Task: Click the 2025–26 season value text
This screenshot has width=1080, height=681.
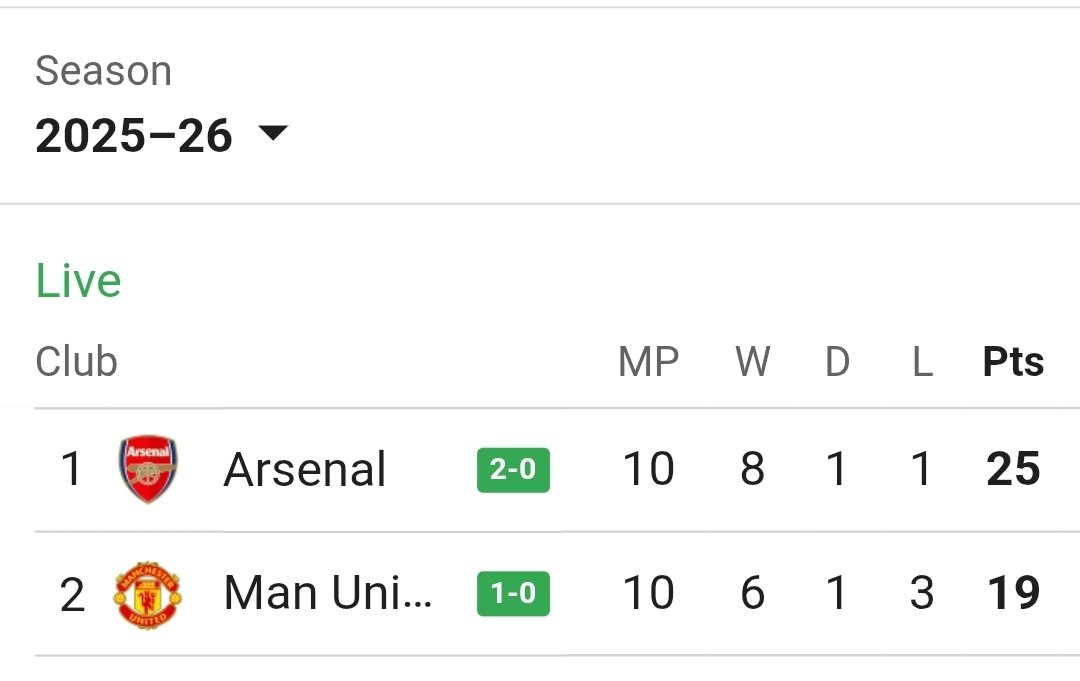Action: (134, 135)
